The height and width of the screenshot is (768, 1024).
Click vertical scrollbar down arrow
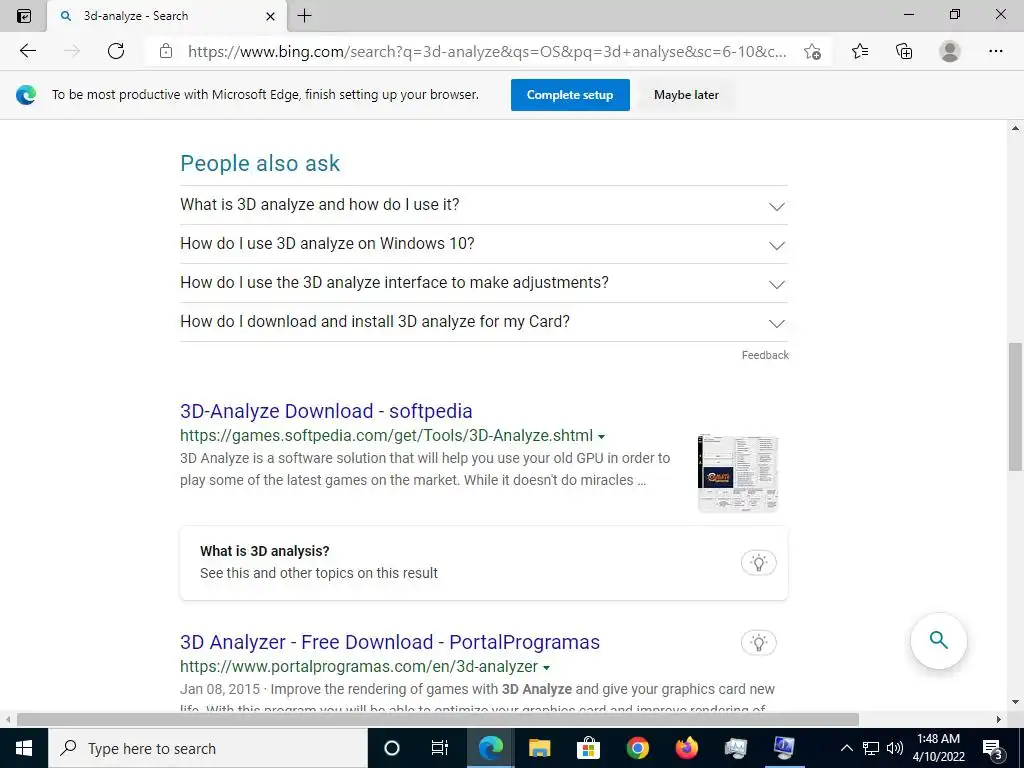pos(1016,703)
